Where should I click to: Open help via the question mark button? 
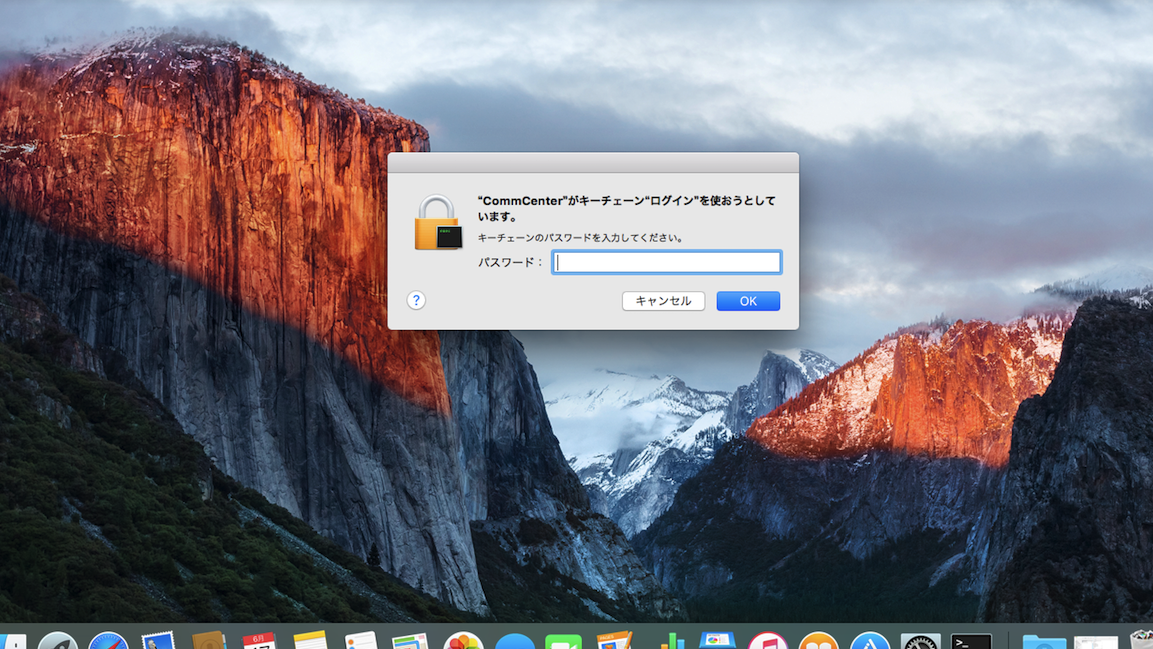point(416,300)
